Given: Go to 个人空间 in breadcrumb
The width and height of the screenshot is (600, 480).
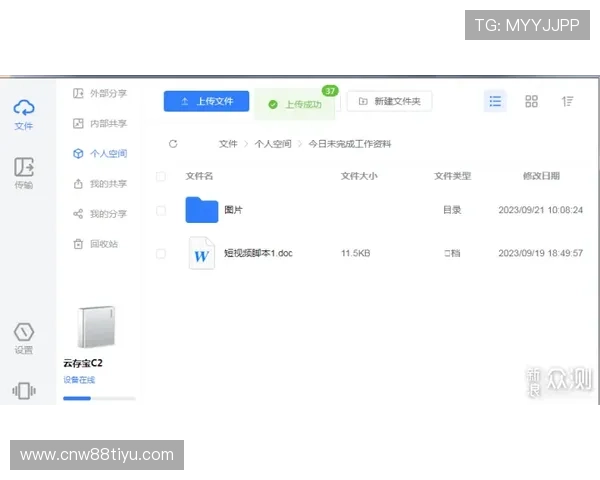Looking at the screenshot, I should coord(273,144).
